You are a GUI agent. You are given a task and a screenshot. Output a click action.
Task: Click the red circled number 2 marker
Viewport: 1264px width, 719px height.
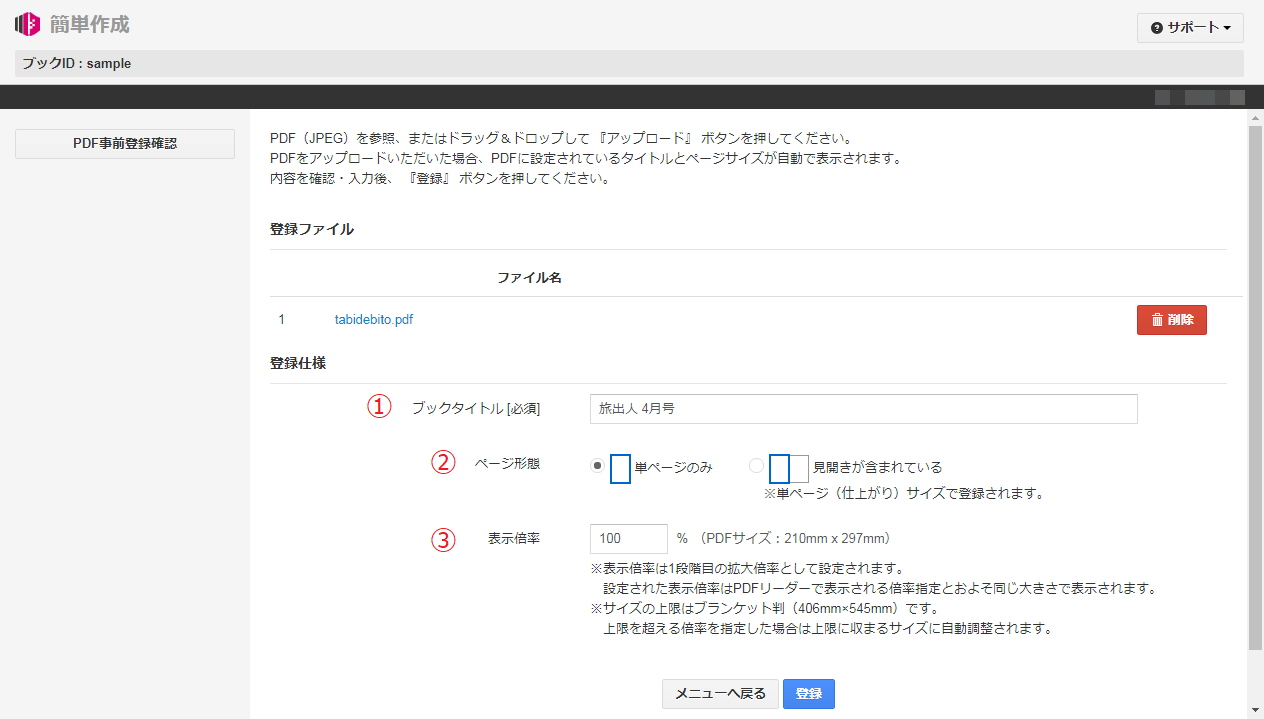tap(443, 463)
